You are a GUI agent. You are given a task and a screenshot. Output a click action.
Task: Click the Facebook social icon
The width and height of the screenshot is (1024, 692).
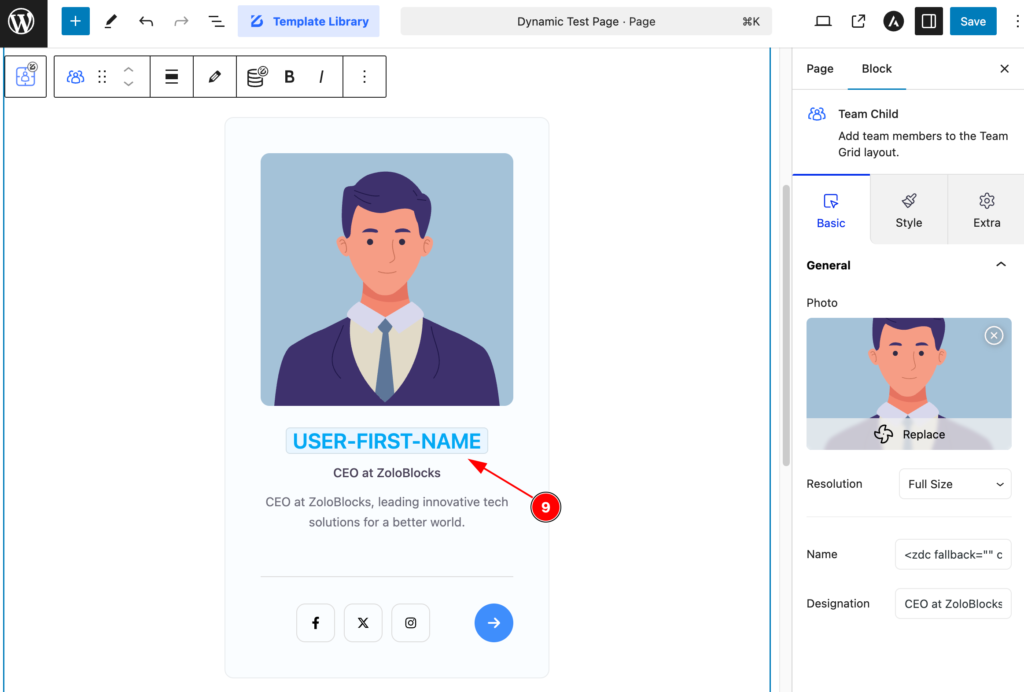[315, 623]
